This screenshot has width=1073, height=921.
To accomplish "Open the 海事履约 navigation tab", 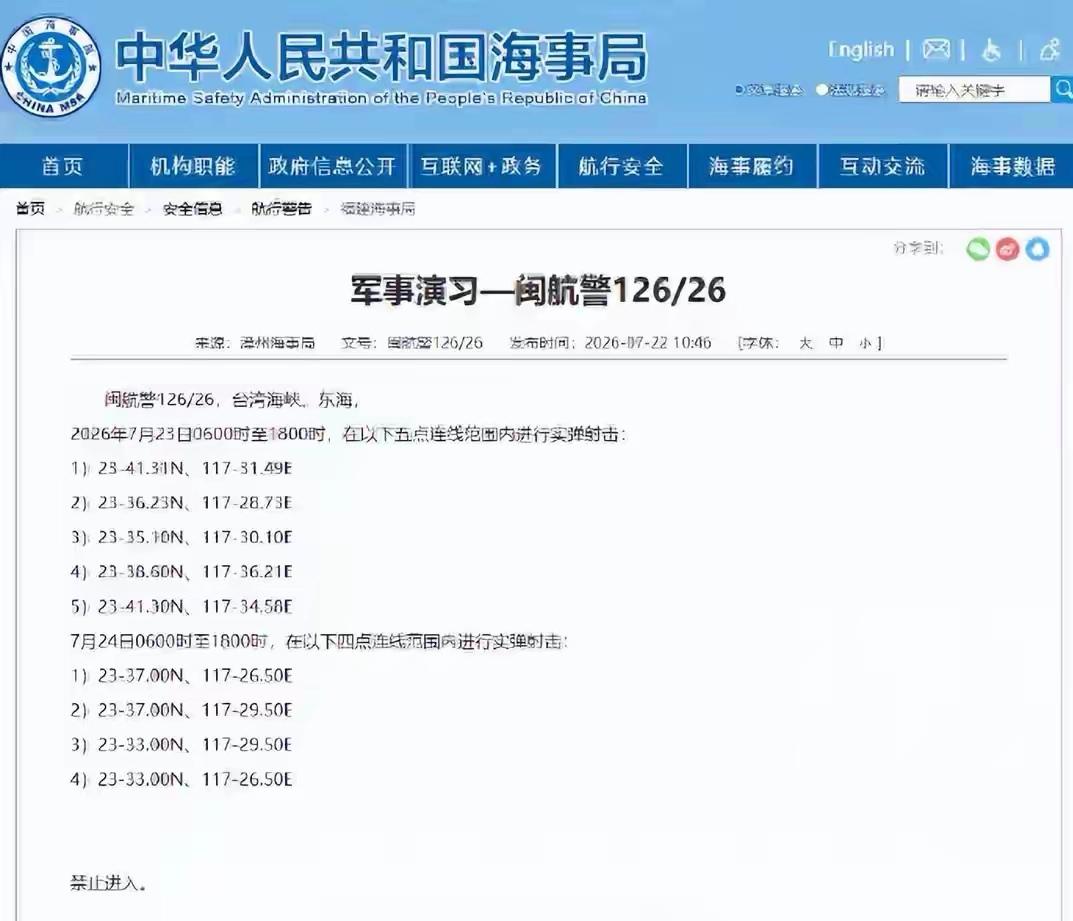I will [x=751, y=166].
